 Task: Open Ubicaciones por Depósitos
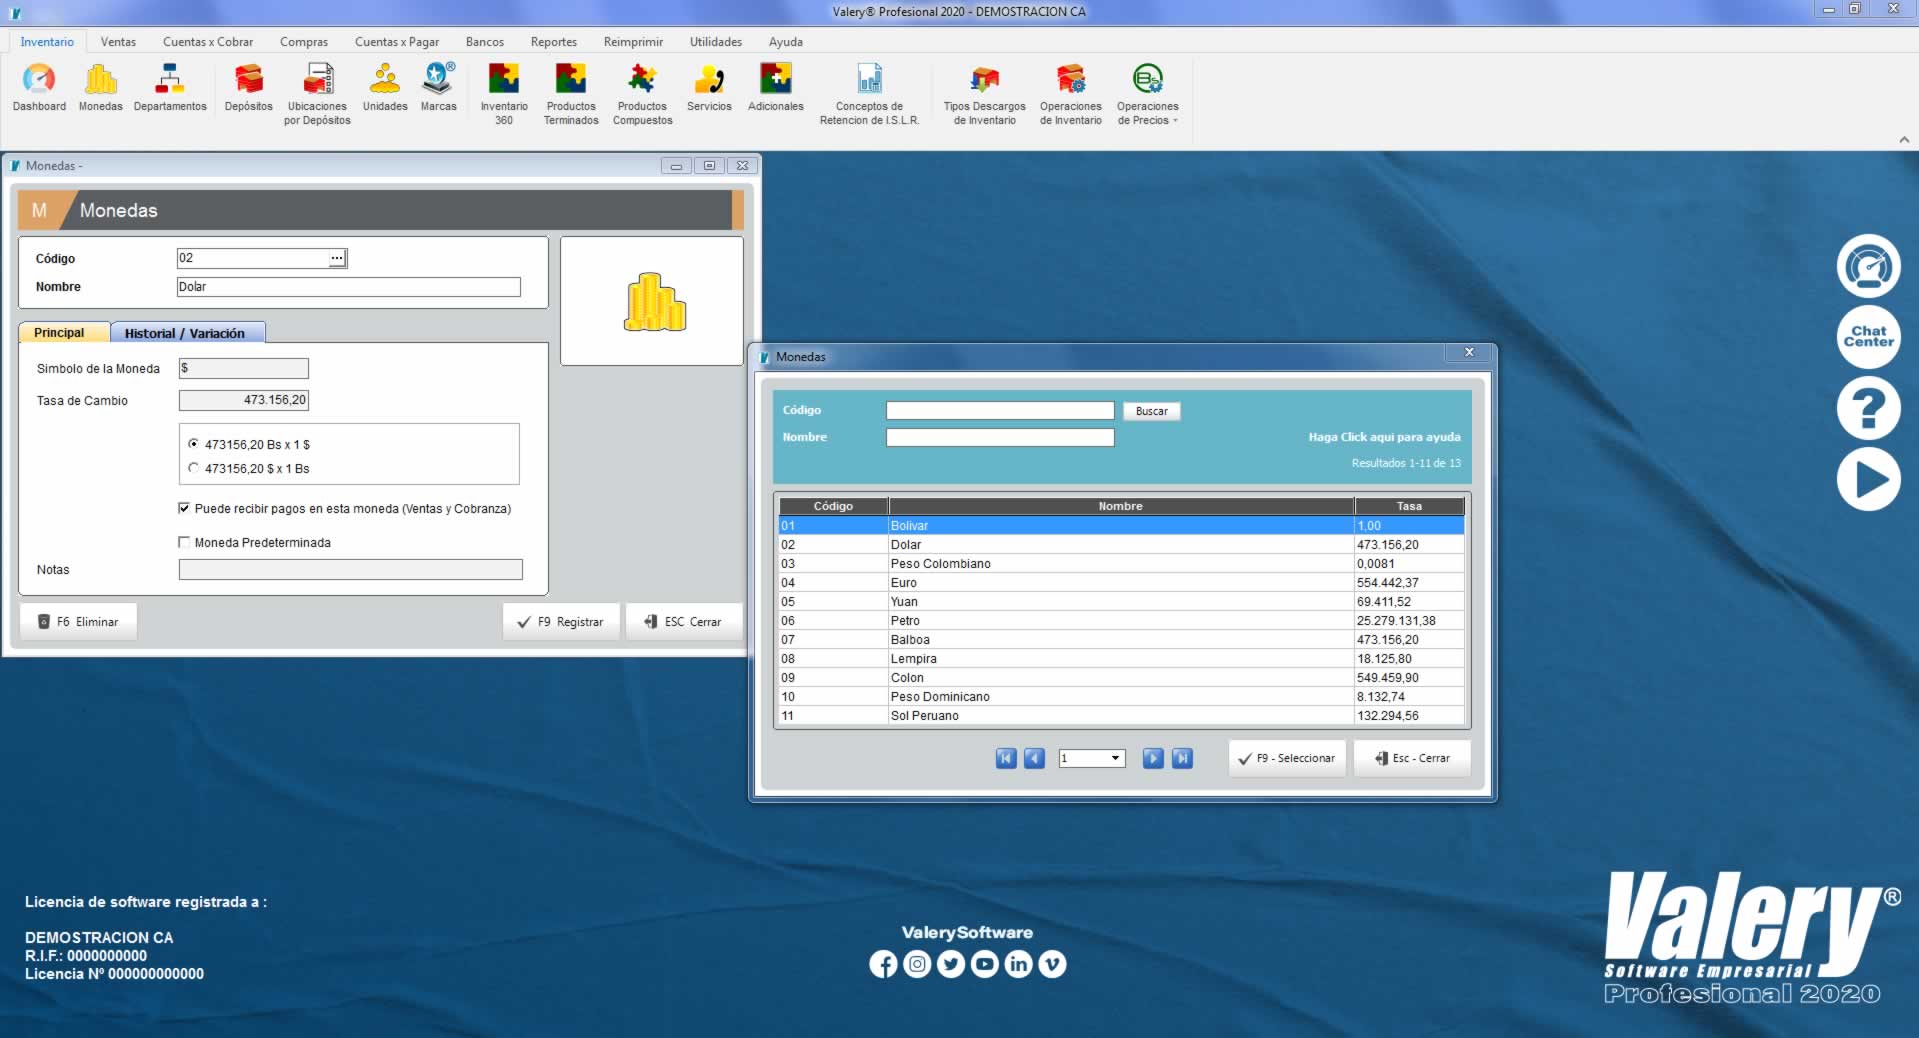(x=317, y=94)
